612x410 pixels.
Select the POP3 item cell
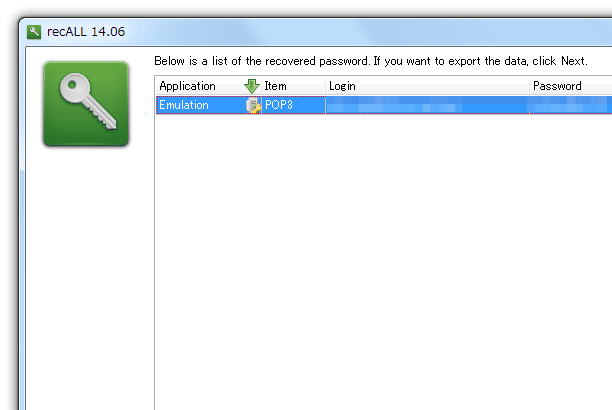(x=293, y=105)
